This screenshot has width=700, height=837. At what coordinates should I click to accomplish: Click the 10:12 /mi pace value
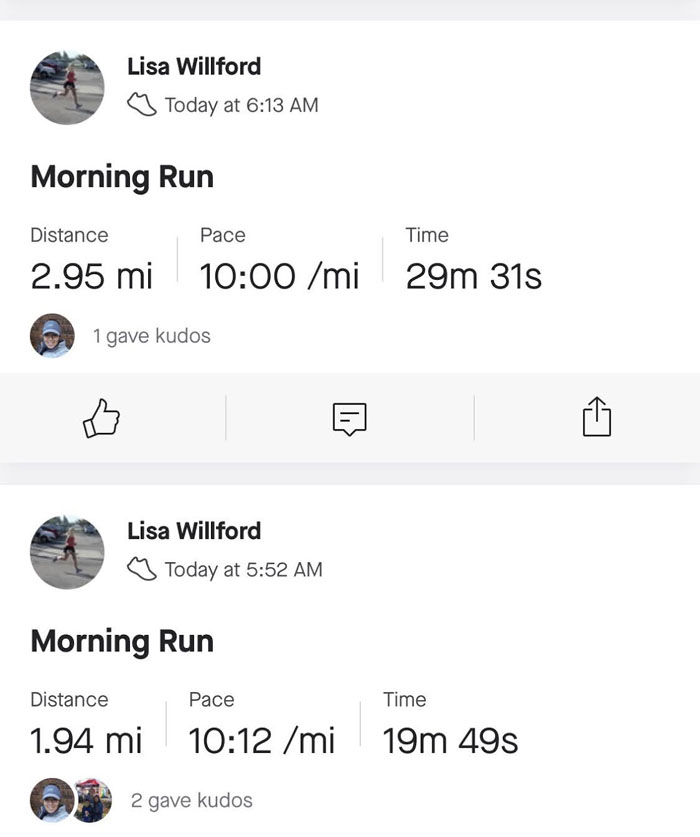click(x=261, y=741)
